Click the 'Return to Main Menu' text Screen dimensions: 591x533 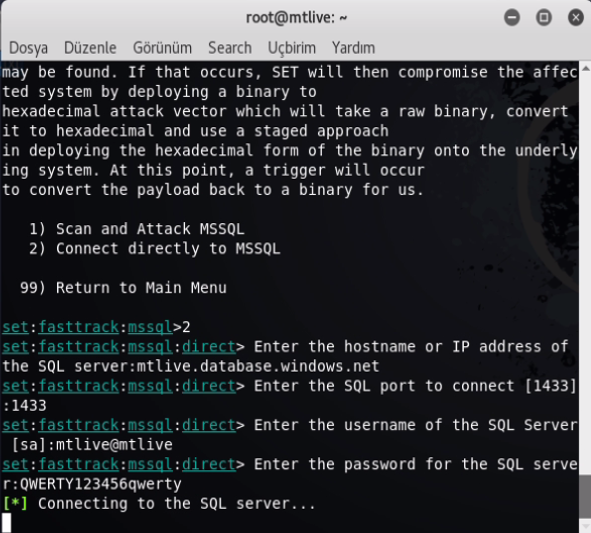[141, 288]
